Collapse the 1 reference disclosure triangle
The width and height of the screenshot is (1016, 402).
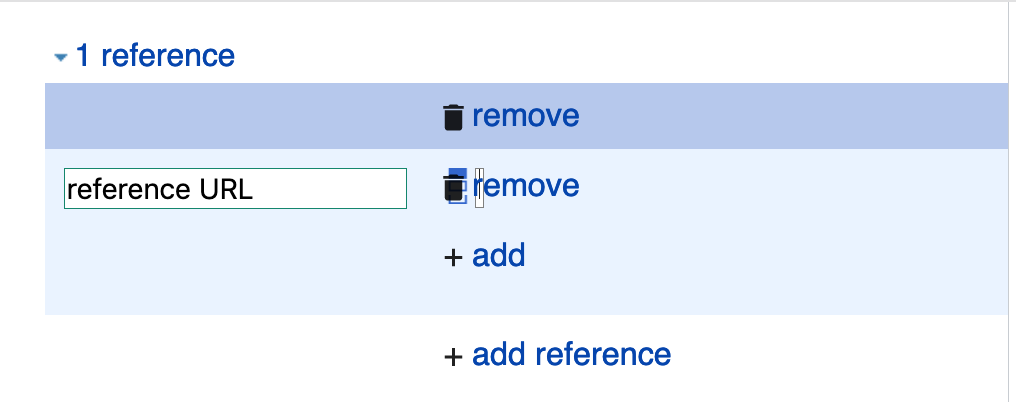(61, 58)
